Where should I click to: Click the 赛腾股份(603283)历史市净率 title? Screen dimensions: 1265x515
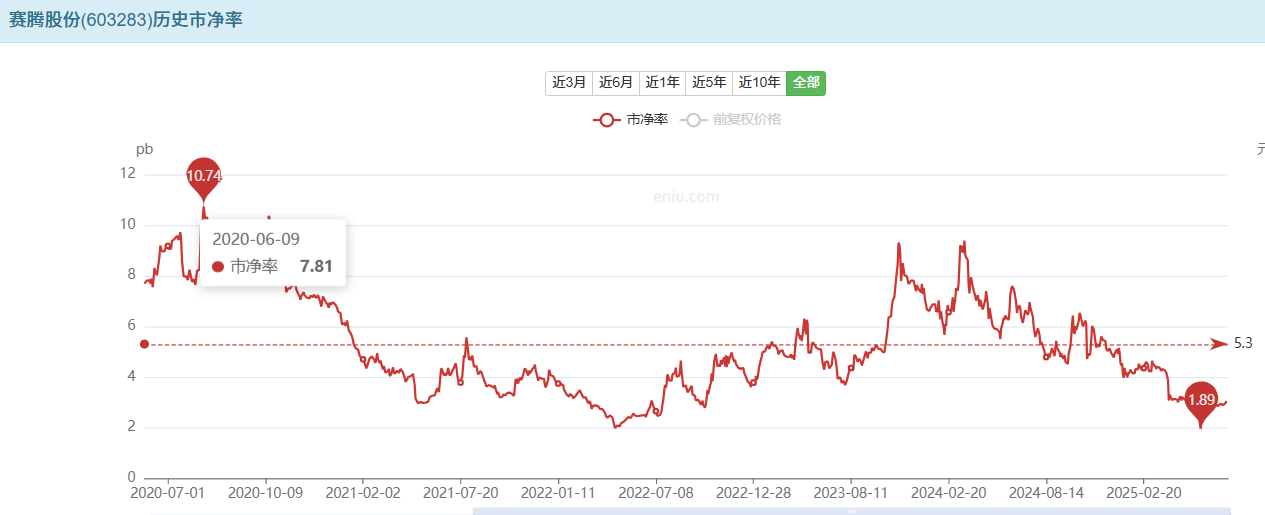(x=126, y=20)
